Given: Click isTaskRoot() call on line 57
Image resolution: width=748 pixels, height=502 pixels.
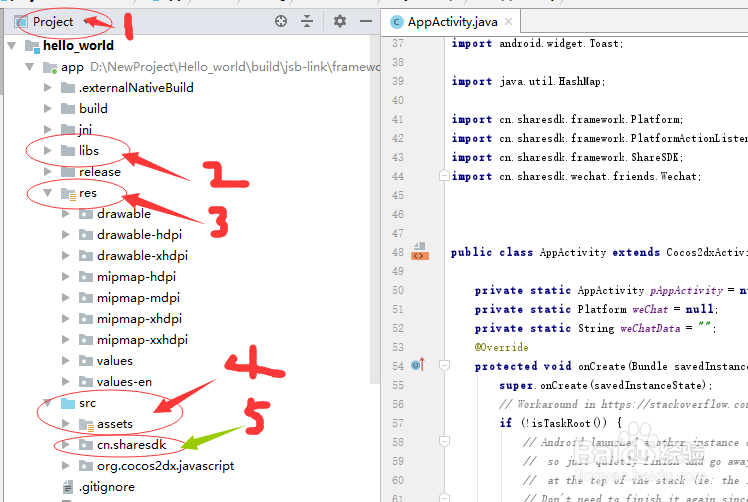Looking at the screenshot, I should click(x=566, y=423).
